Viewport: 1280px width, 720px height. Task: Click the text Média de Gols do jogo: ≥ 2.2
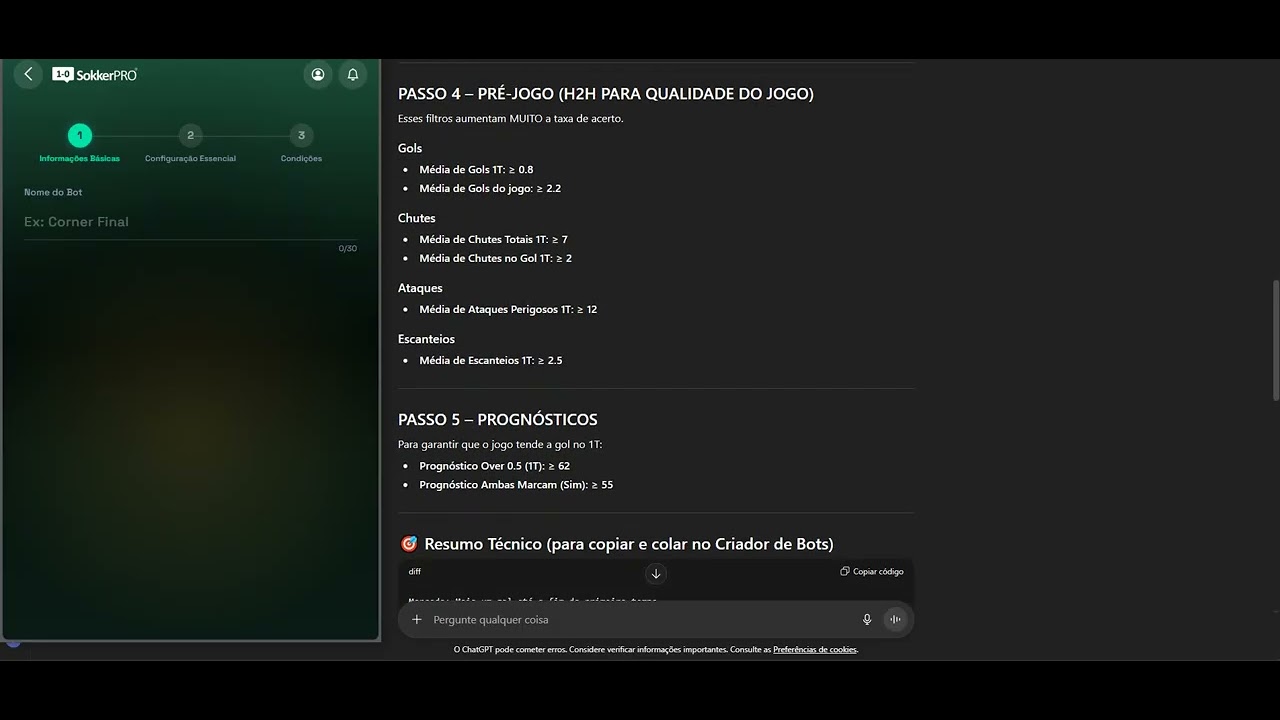[x=490, y=189]
